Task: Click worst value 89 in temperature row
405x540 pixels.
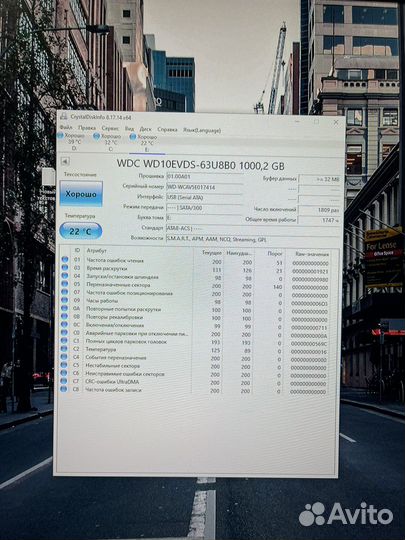Action: coord(247,351)
